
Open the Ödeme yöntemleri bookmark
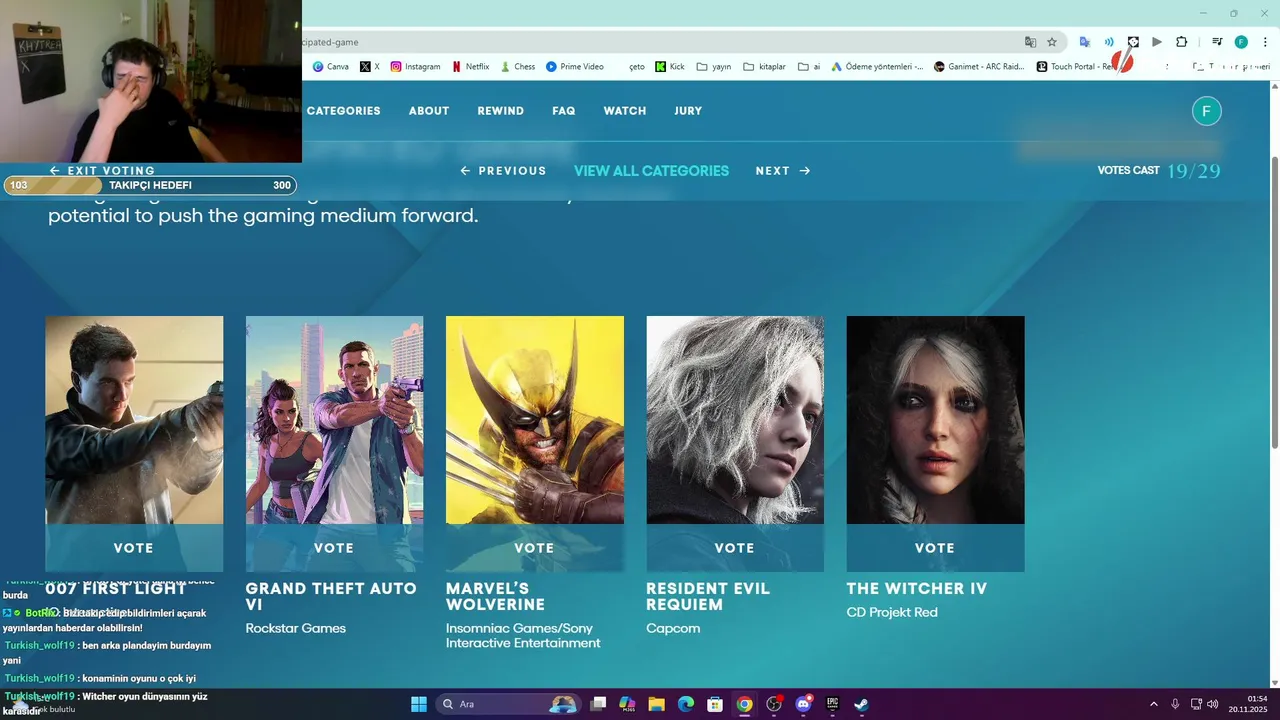click(876, 67)
